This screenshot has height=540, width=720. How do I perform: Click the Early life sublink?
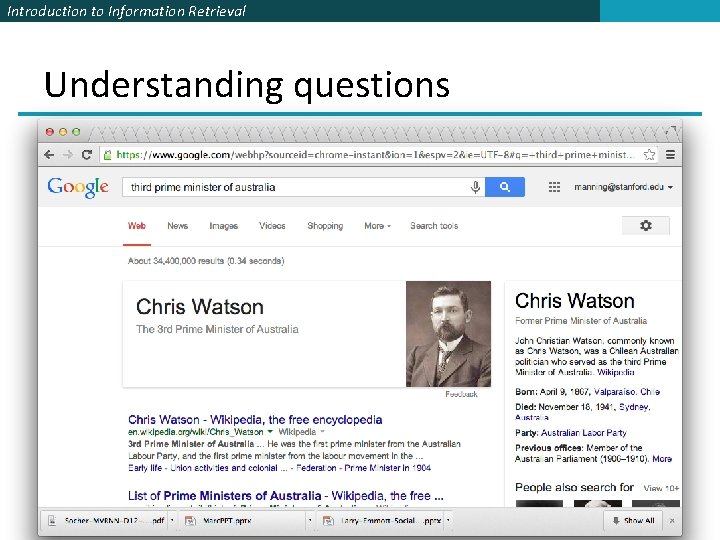point(145,468)
